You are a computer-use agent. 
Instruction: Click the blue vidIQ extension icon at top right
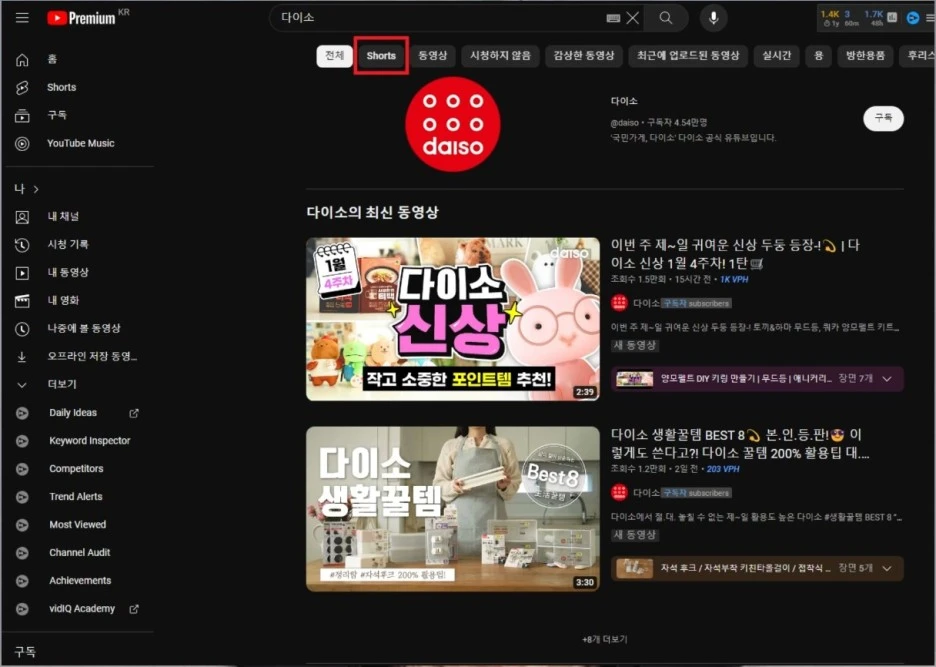[913, 18]
